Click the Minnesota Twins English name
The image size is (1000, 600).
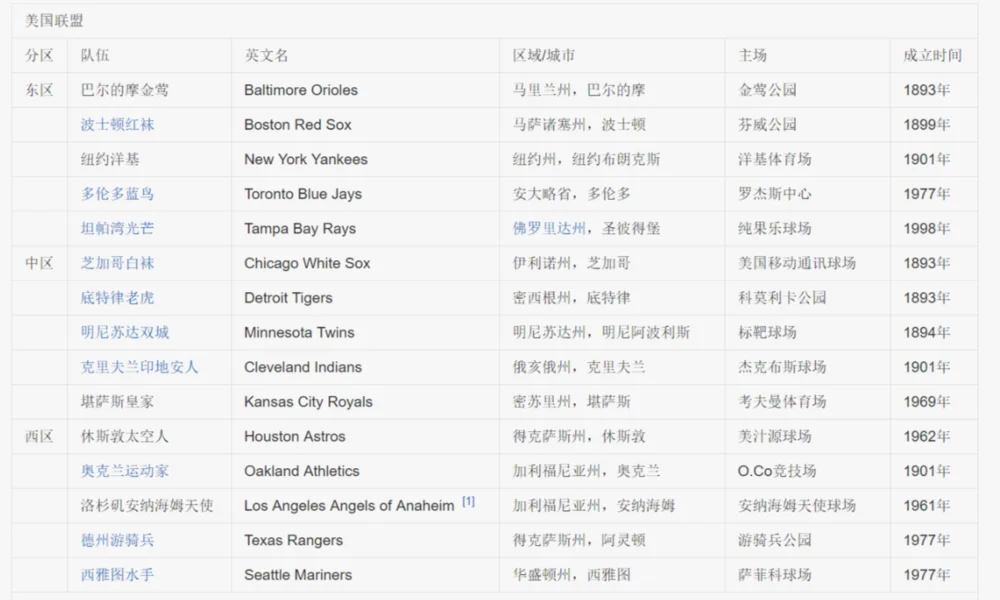click(x=299, y=332)
